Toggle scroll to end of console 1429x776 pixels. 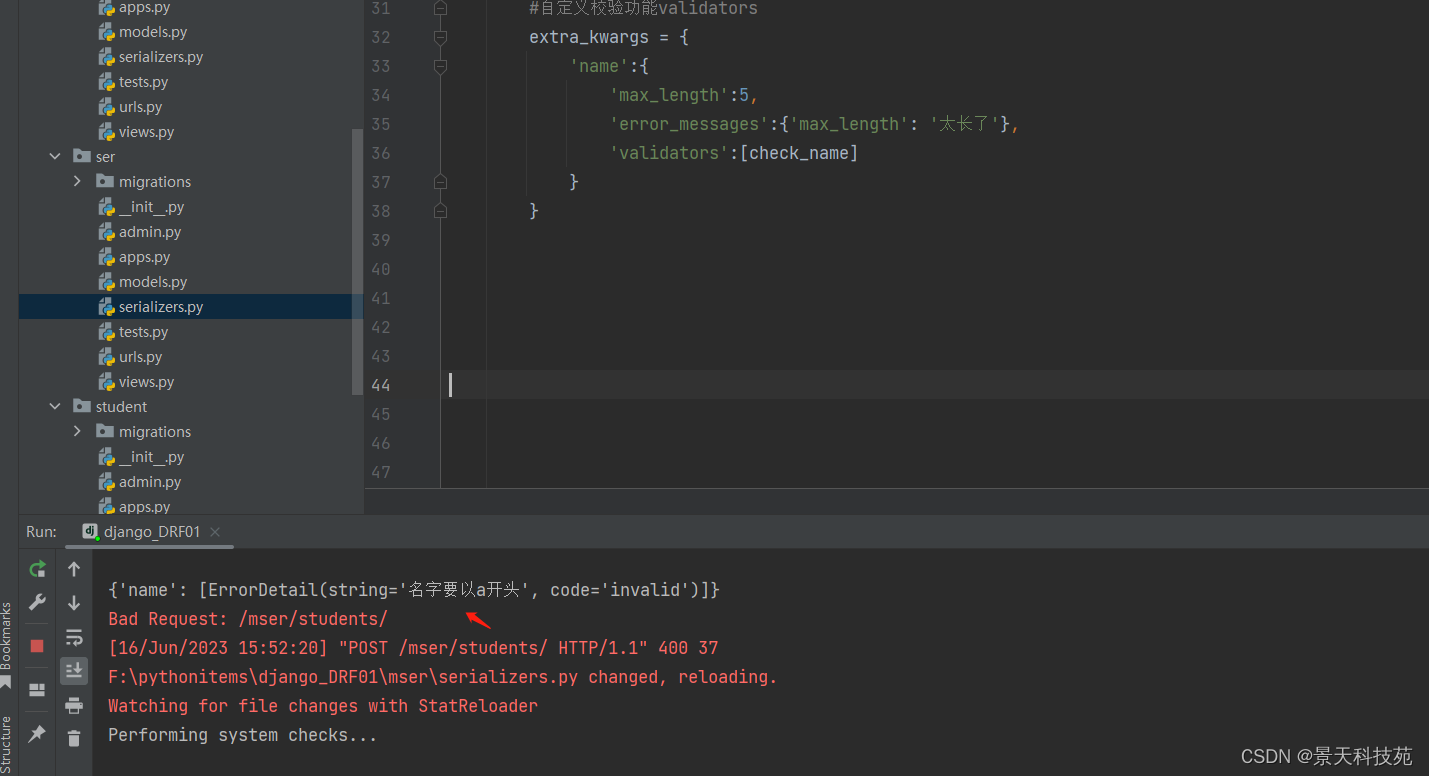(x=74, y=671)
